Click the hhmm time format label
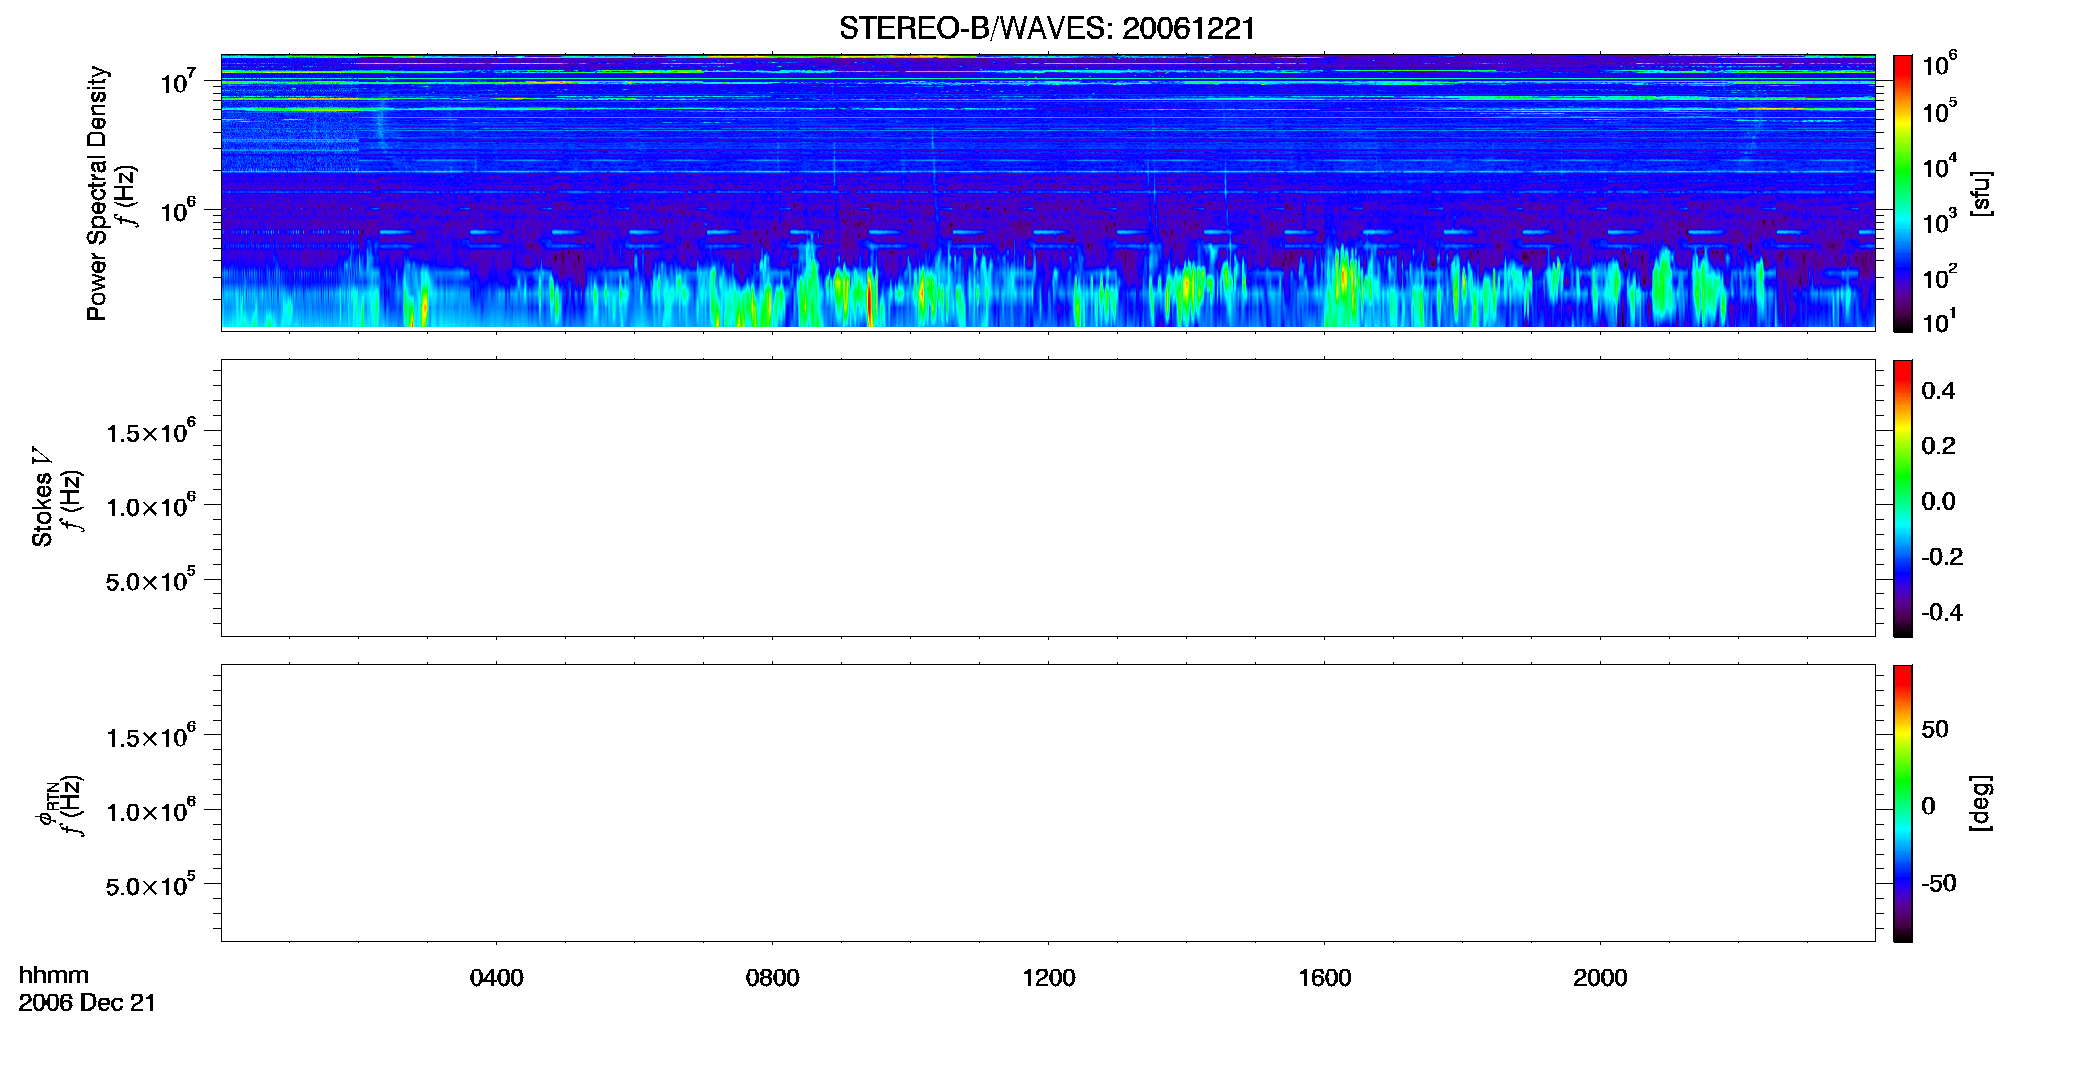 (x=54, y=976)
